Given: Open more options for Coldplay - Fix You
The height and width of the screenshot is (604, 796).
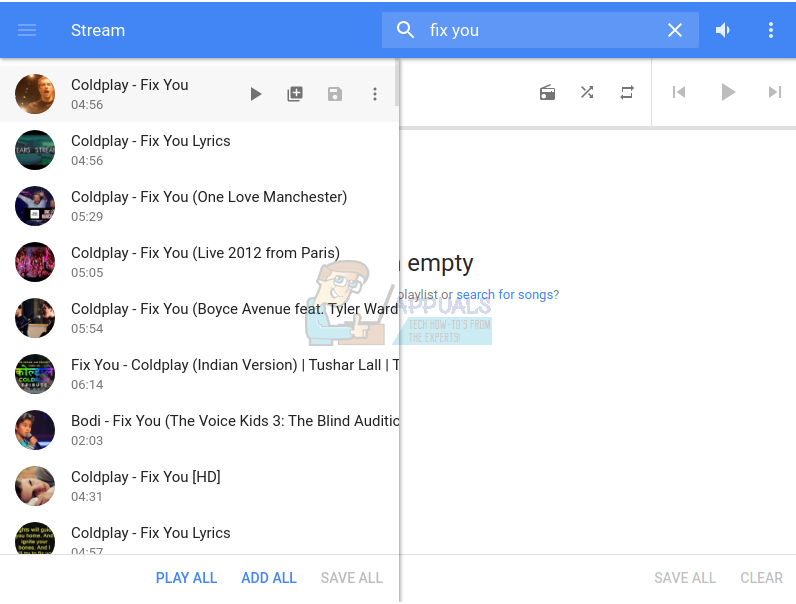Looking at the screenshot, I should click(375, 94).
